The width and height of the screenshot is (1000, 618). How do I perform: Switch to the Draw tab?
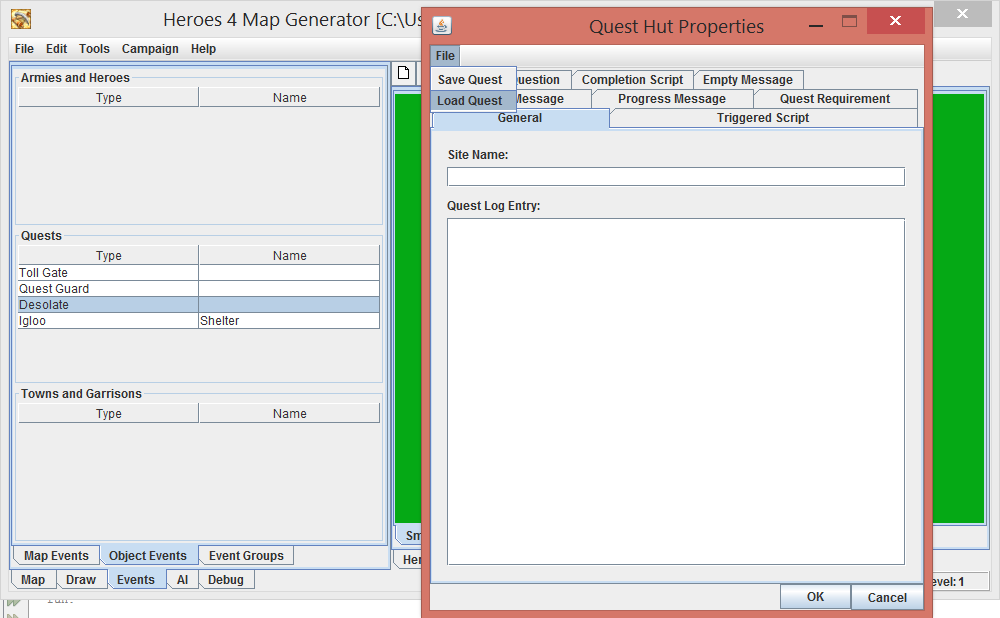81,580
